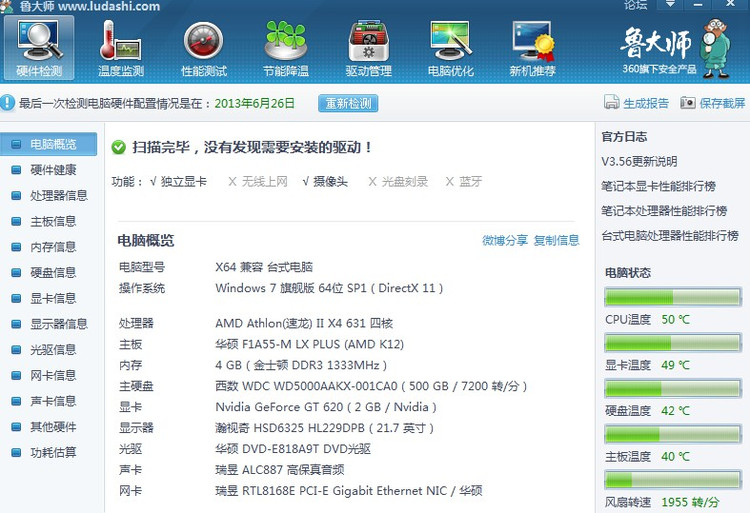
Task: Click the 复制信息 copy info link
Action: click(x=556, y=240)
